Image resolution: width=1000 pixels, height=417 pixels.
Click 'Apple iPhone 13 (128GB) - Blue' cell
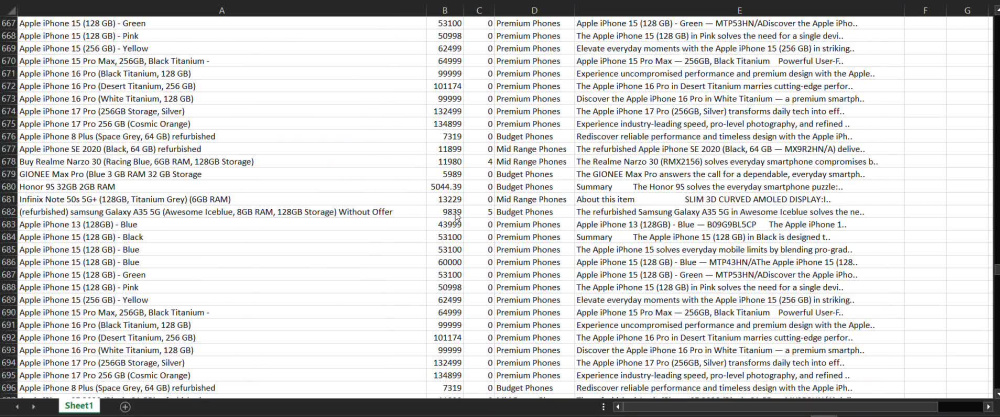click(221, 224)
